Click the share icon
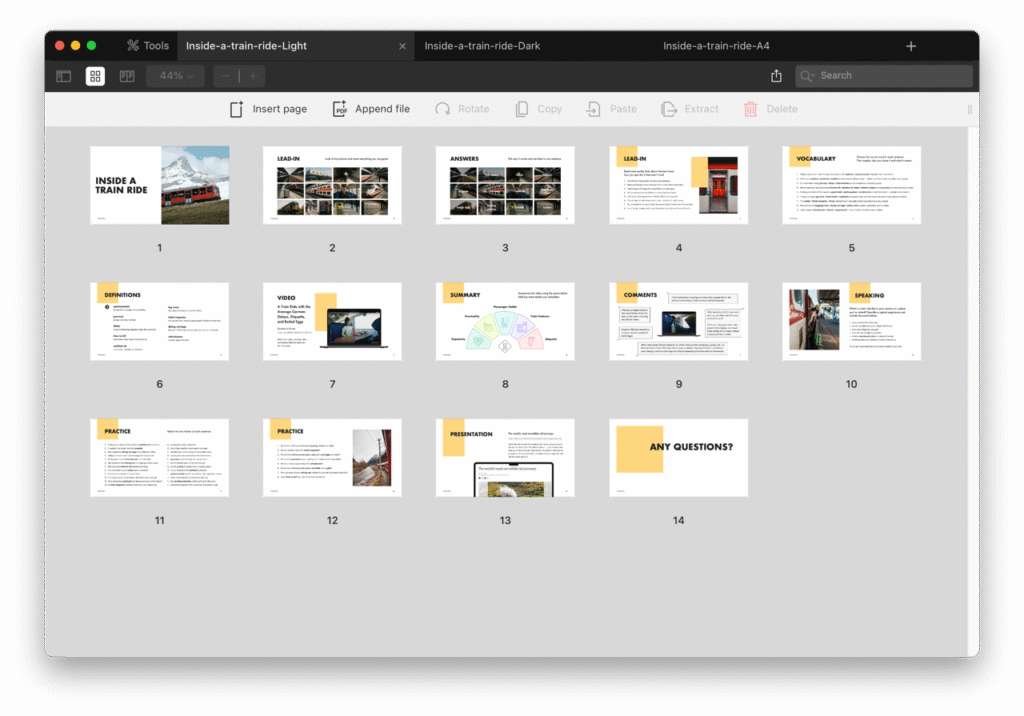Viewport: 1024px width, 716px height. 776,76
